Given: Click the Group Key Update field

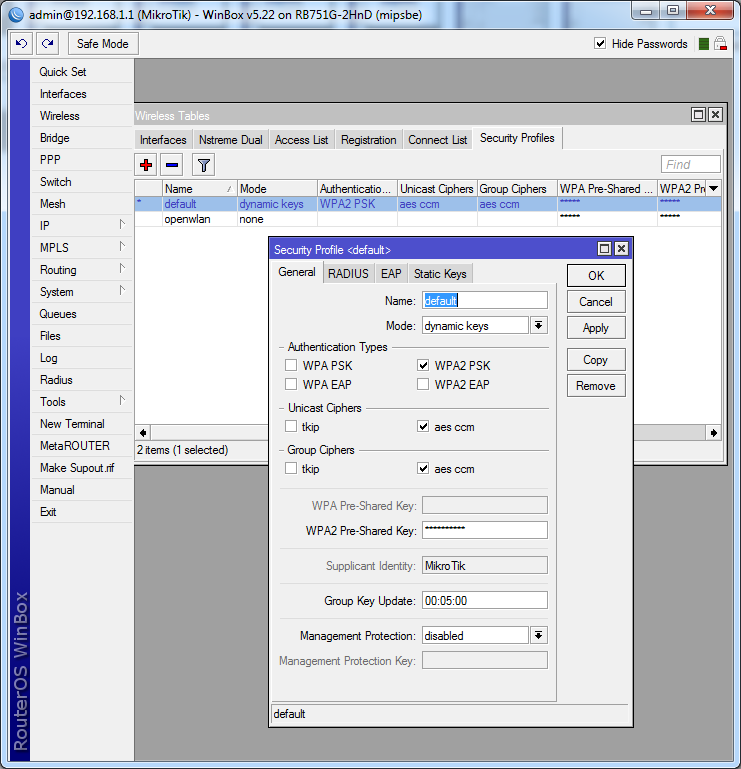Looking at the screenshot, I should [x=485, y=600].
